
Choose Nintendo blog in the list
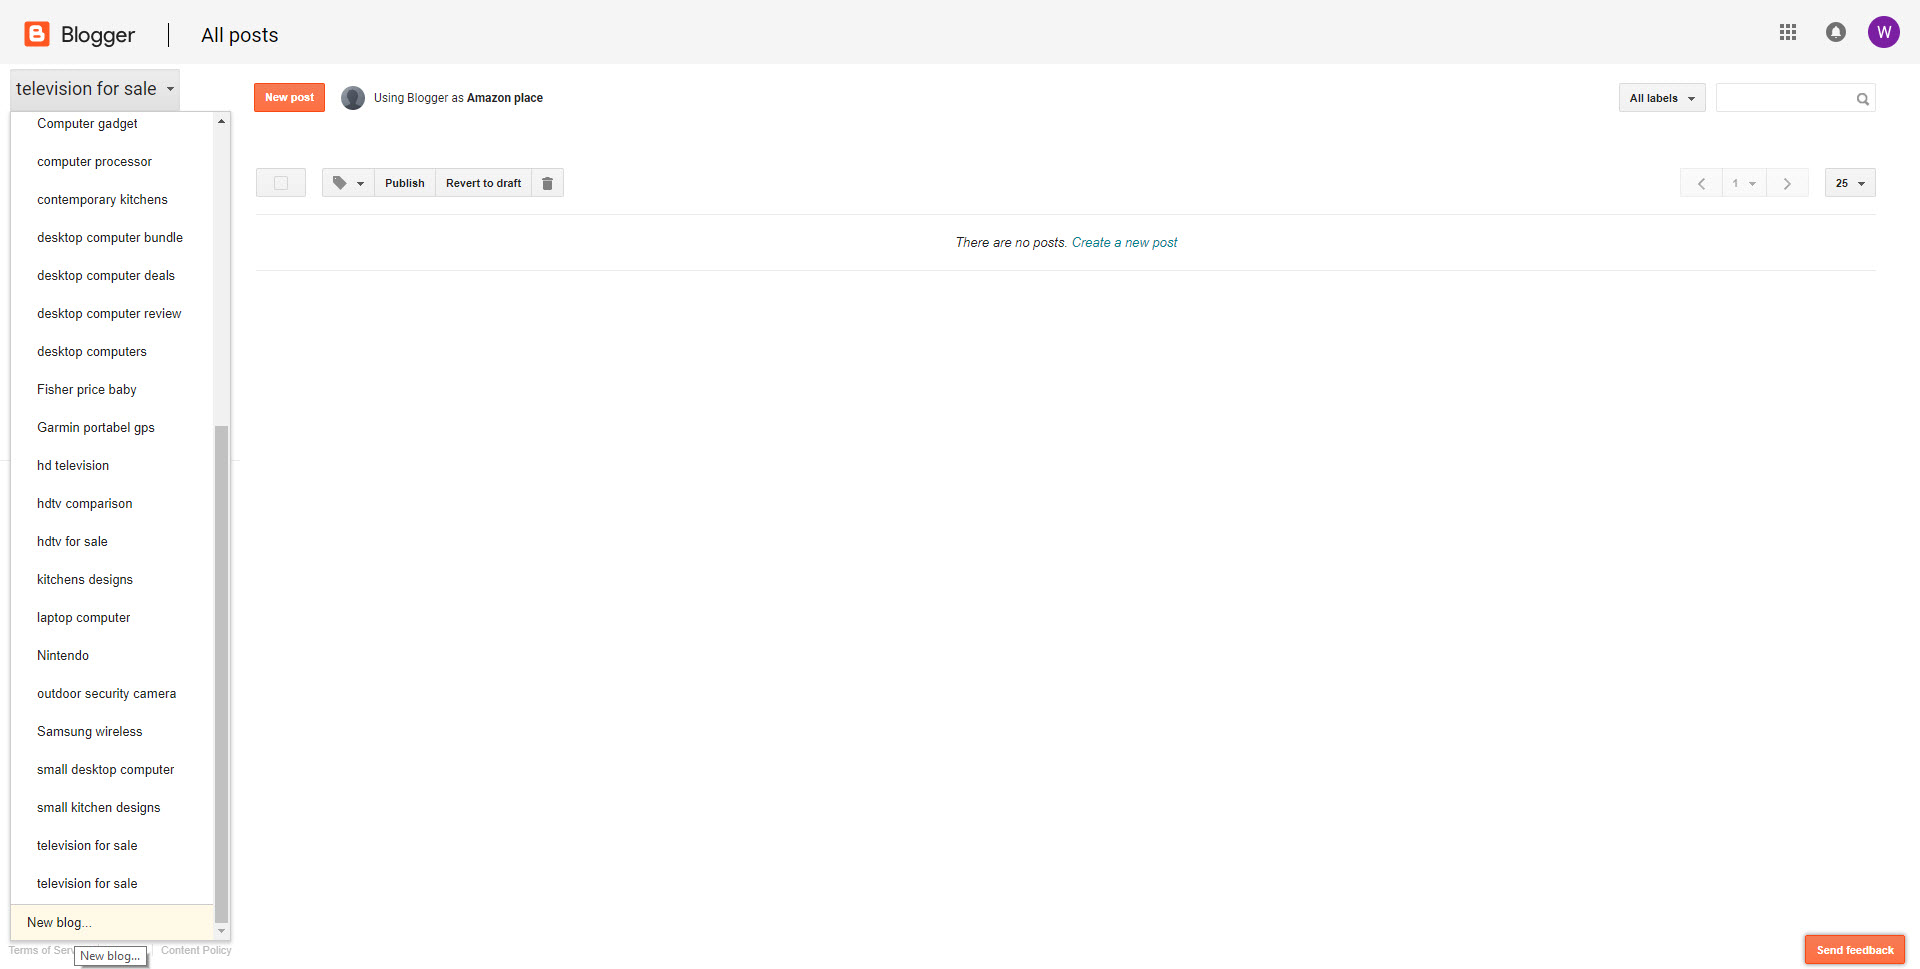coord(63,656)
